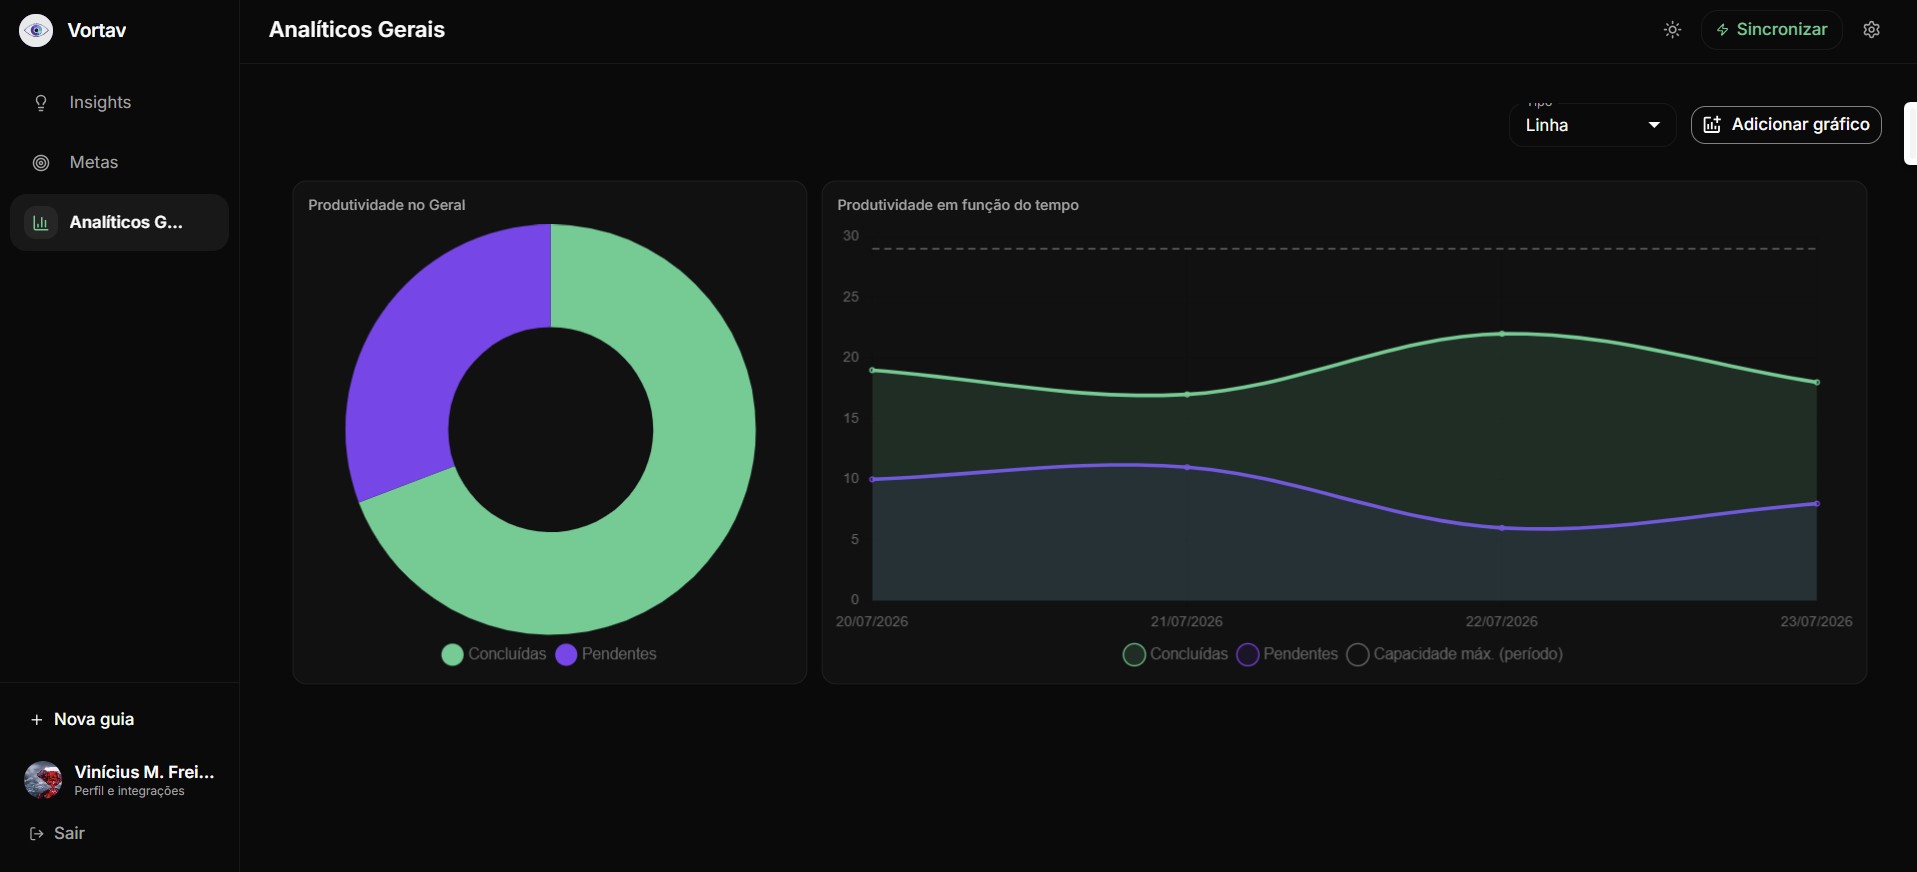Click the 21/07/2026 axis date label
The height and width of the screenshot is (872, 1917).
pyautogui.click(x=1187, y=621)
